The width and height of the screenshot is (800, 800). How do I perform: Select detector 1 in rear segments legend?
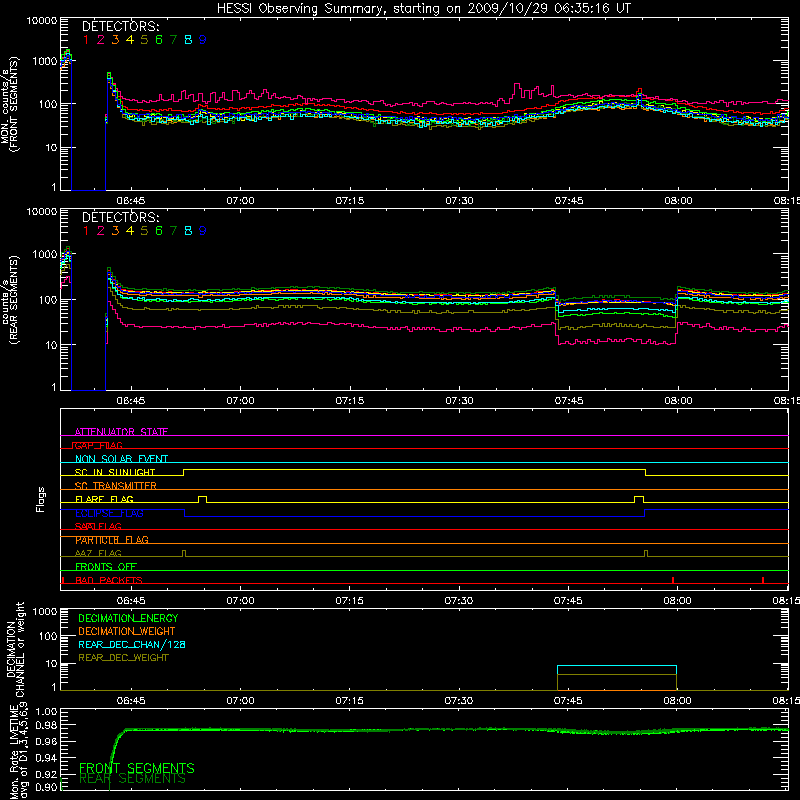pyautogui.click(x=86, y=231)
